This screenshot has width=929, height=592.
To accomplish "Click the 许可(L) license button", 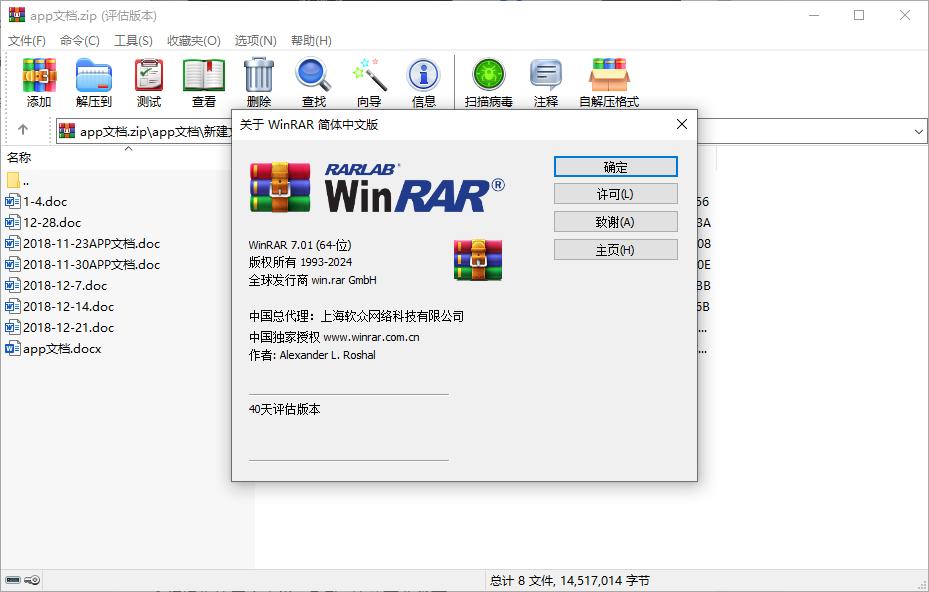I will [616, 194].
